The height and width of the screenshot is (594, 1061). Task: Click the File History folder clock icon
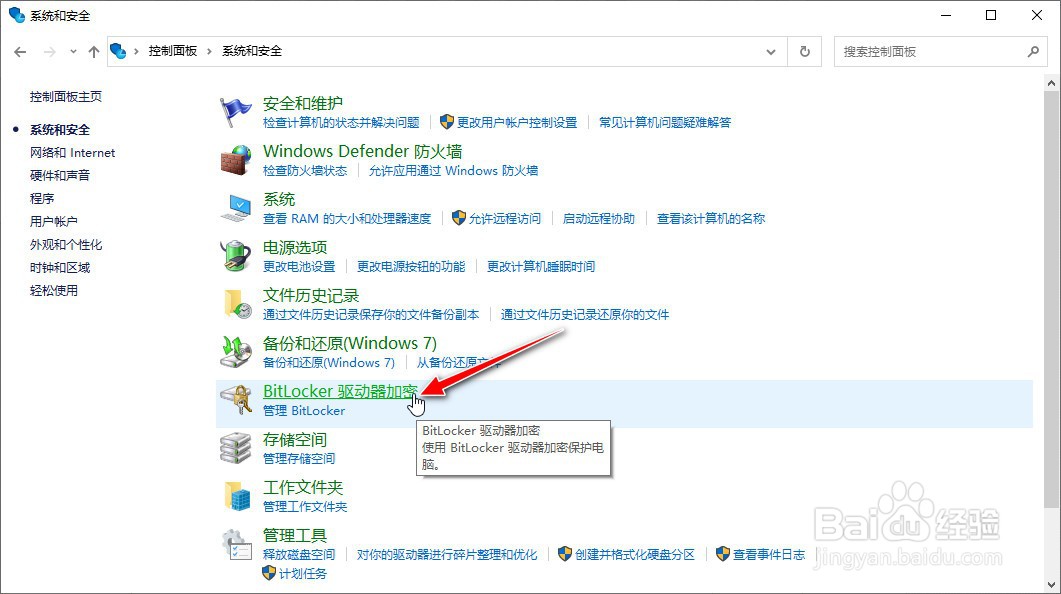click(237, 304)
